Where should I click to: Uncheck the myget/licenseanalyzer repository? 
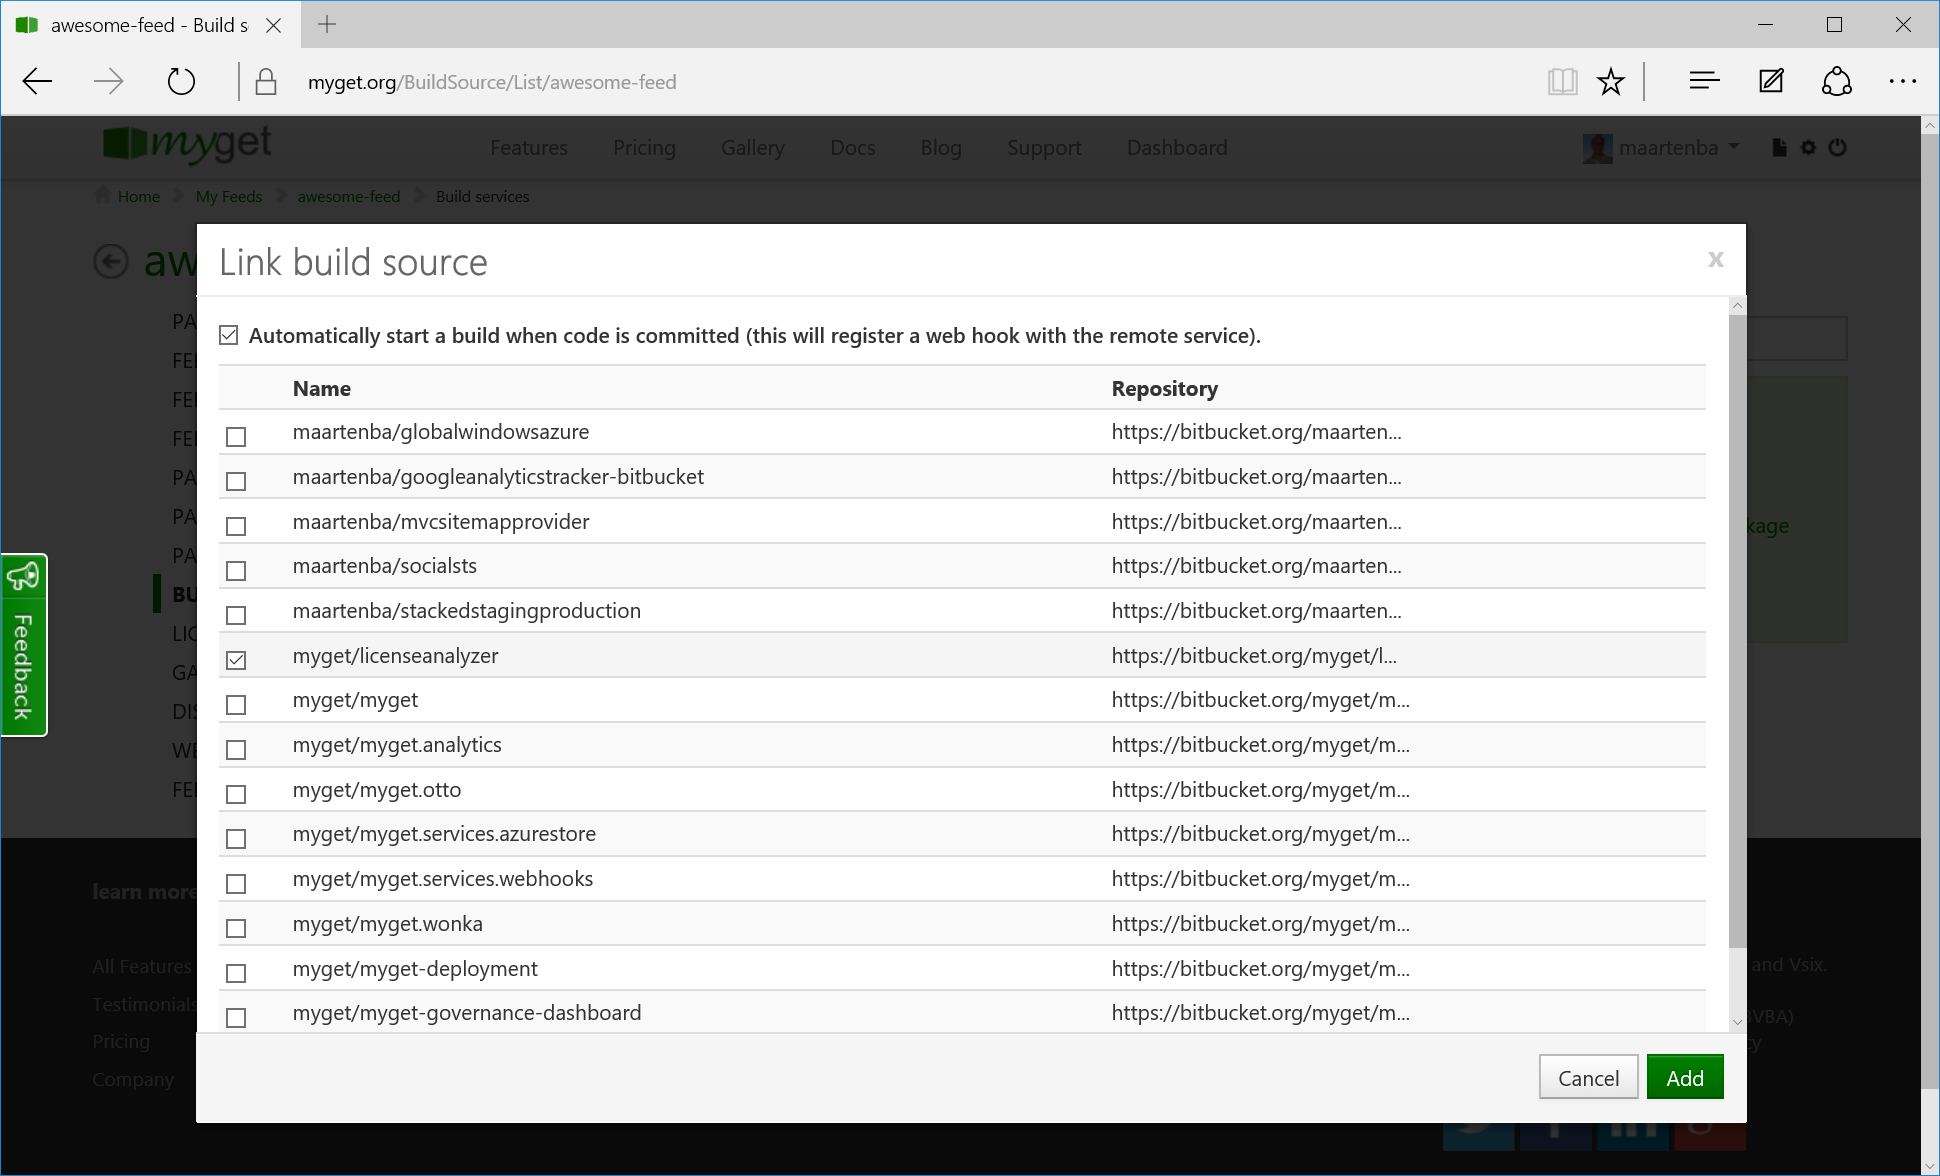point(236,660)
